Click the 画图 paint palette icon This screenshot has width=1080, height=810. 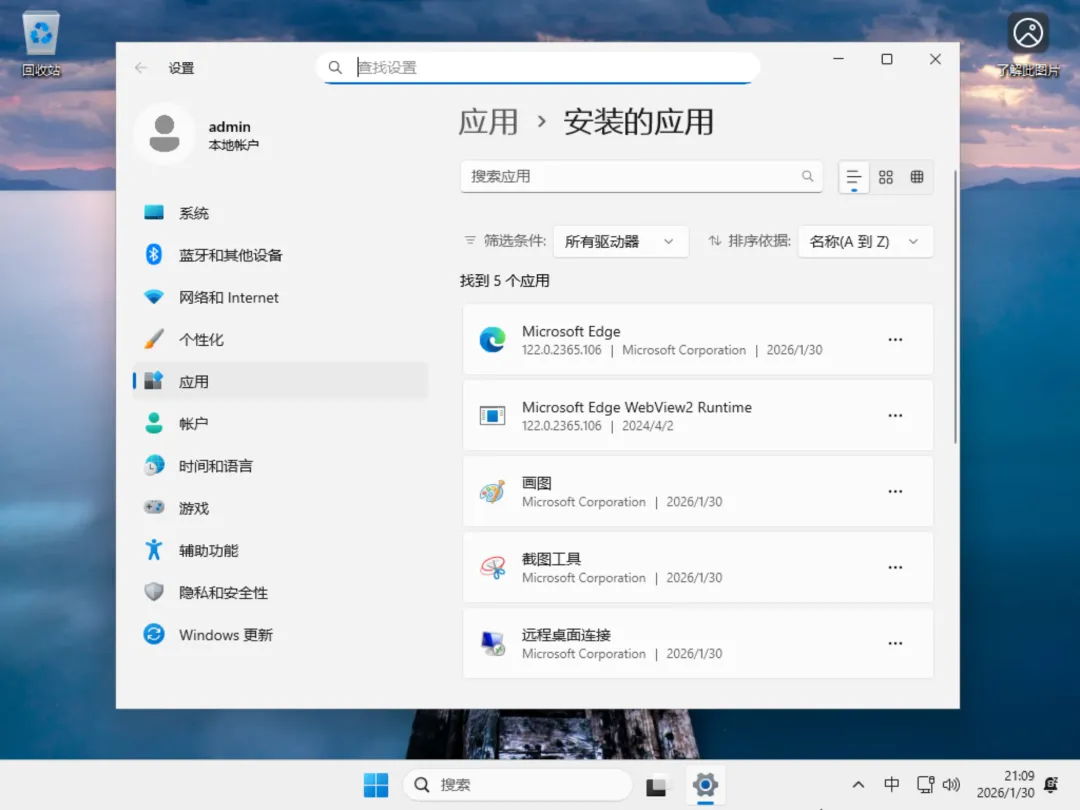pos(492,492)
